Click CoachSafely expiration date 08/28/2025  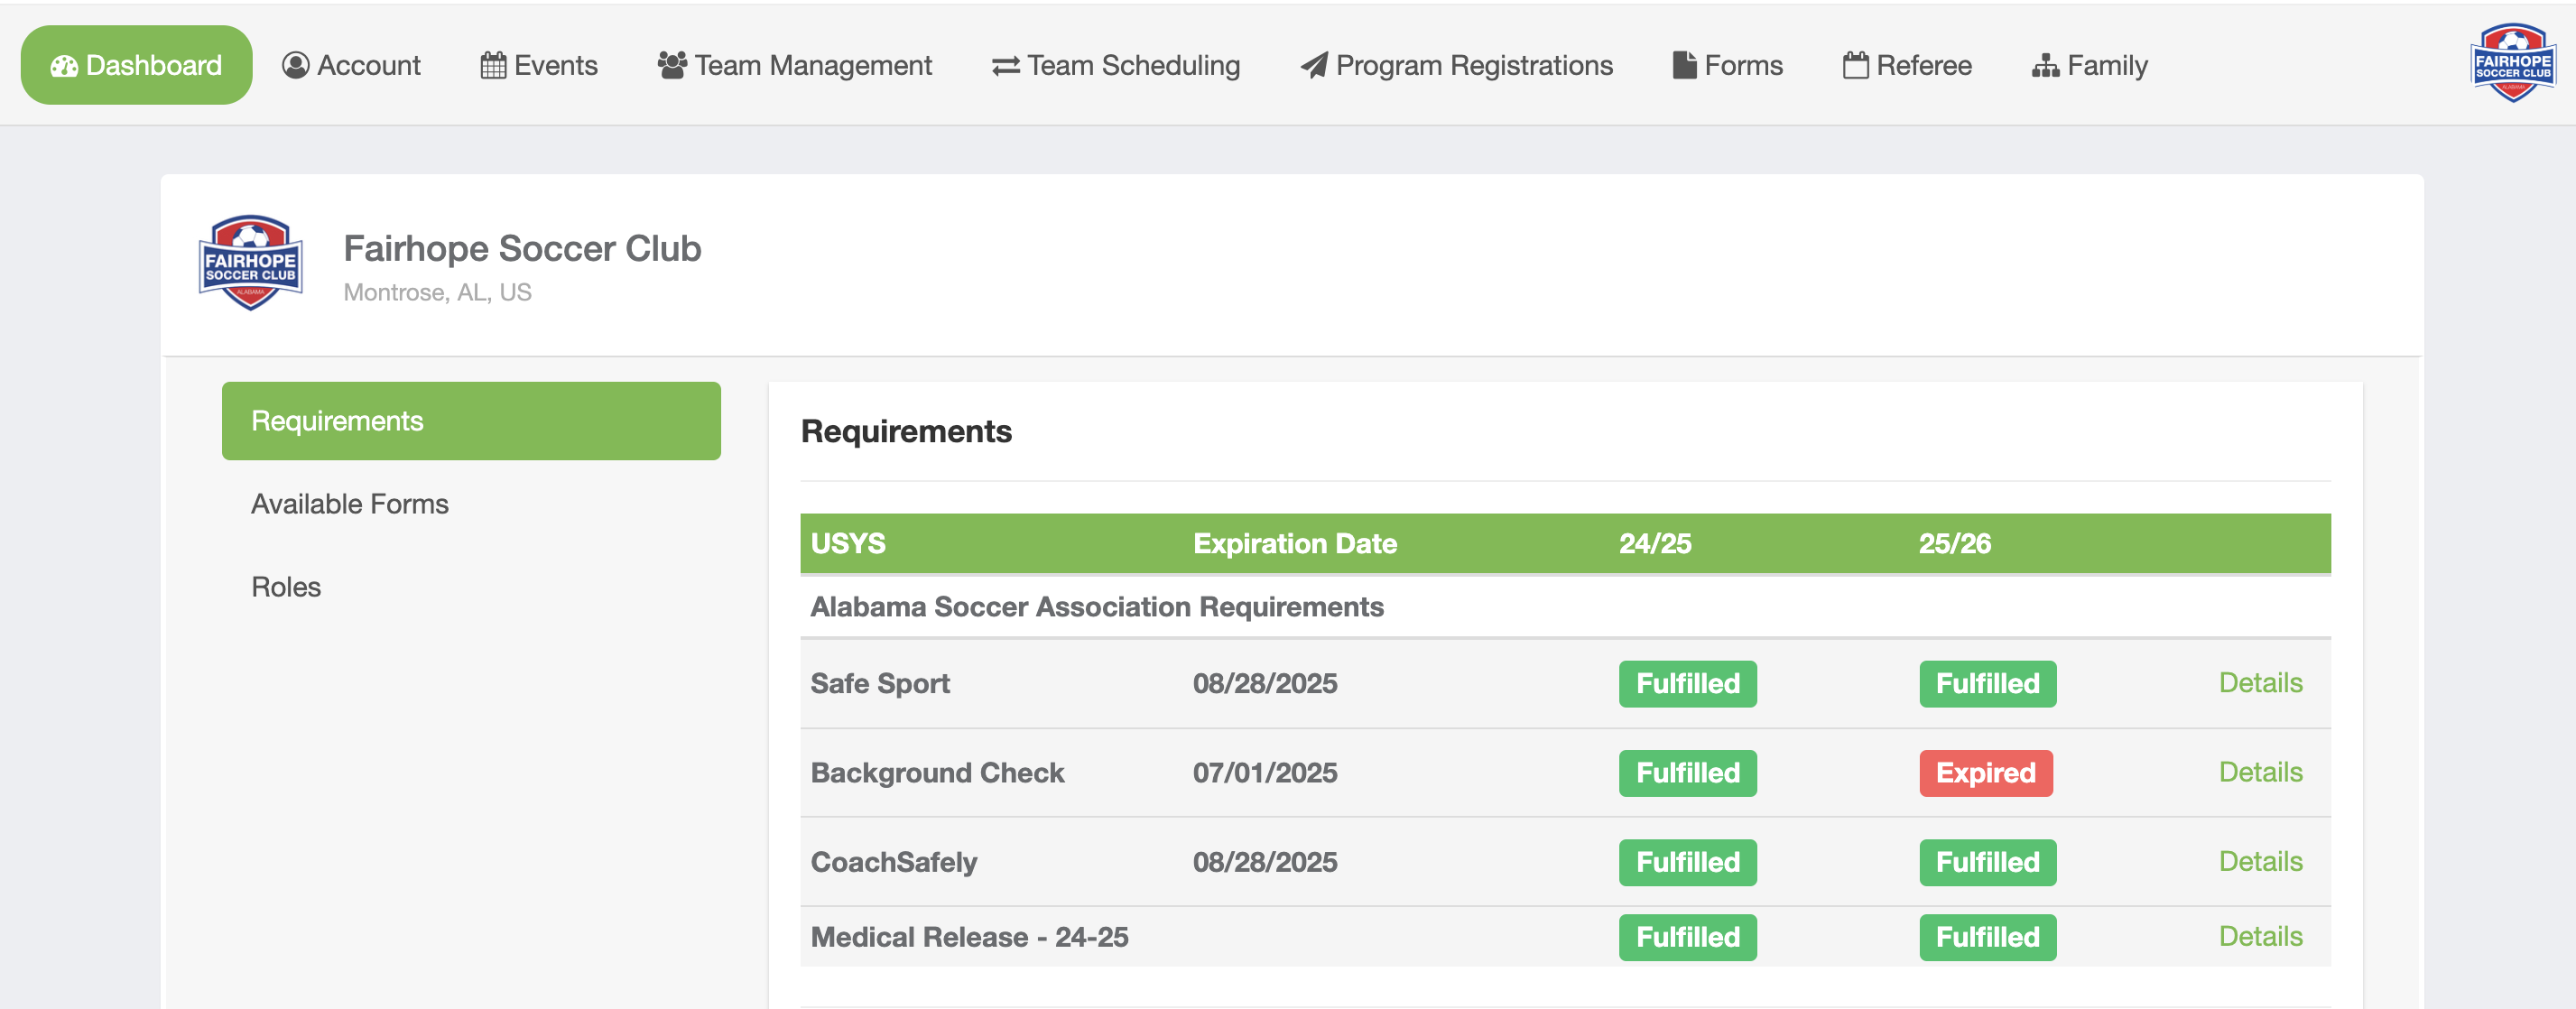pyautogui.click(x=1265, y=862)
